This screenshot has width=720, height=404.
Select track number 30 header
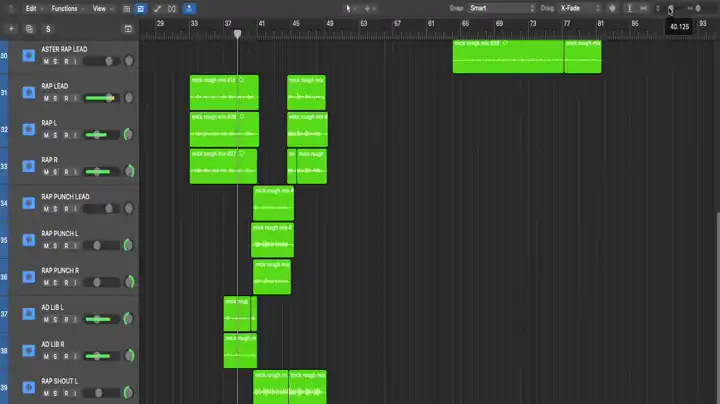pos(4,56)
